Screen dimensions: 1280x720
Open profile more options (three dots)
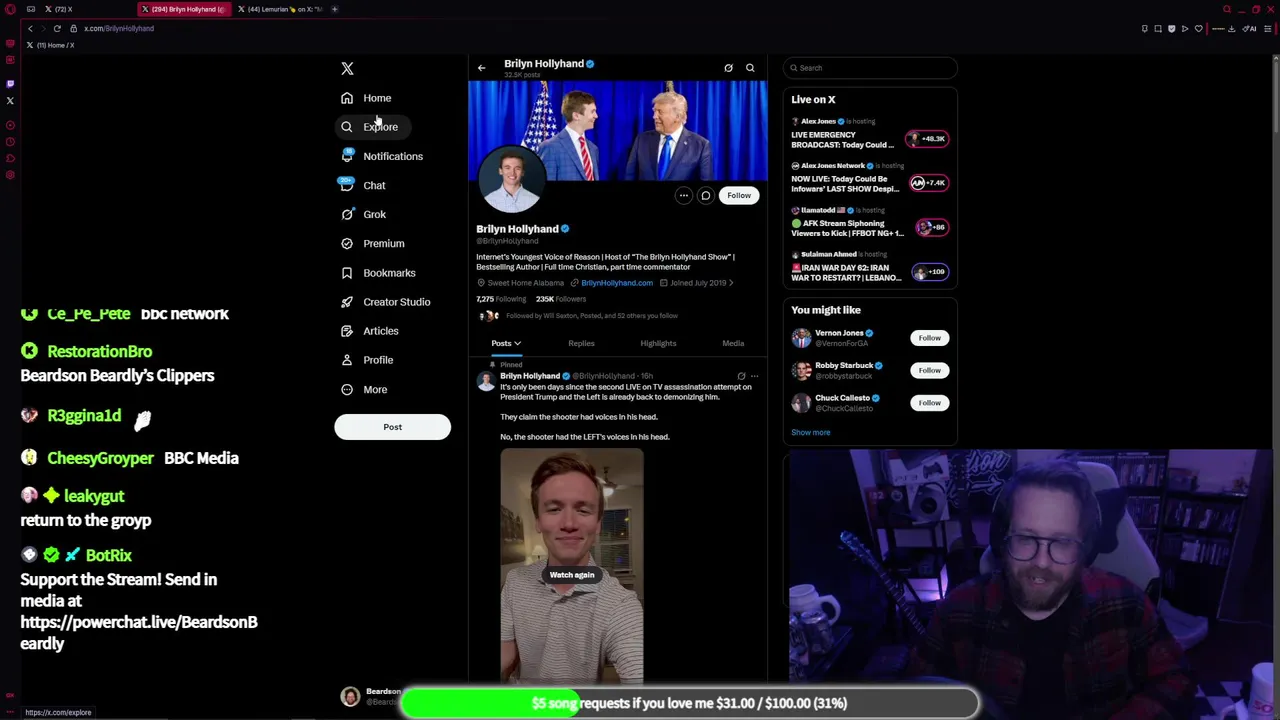[683, 195]
